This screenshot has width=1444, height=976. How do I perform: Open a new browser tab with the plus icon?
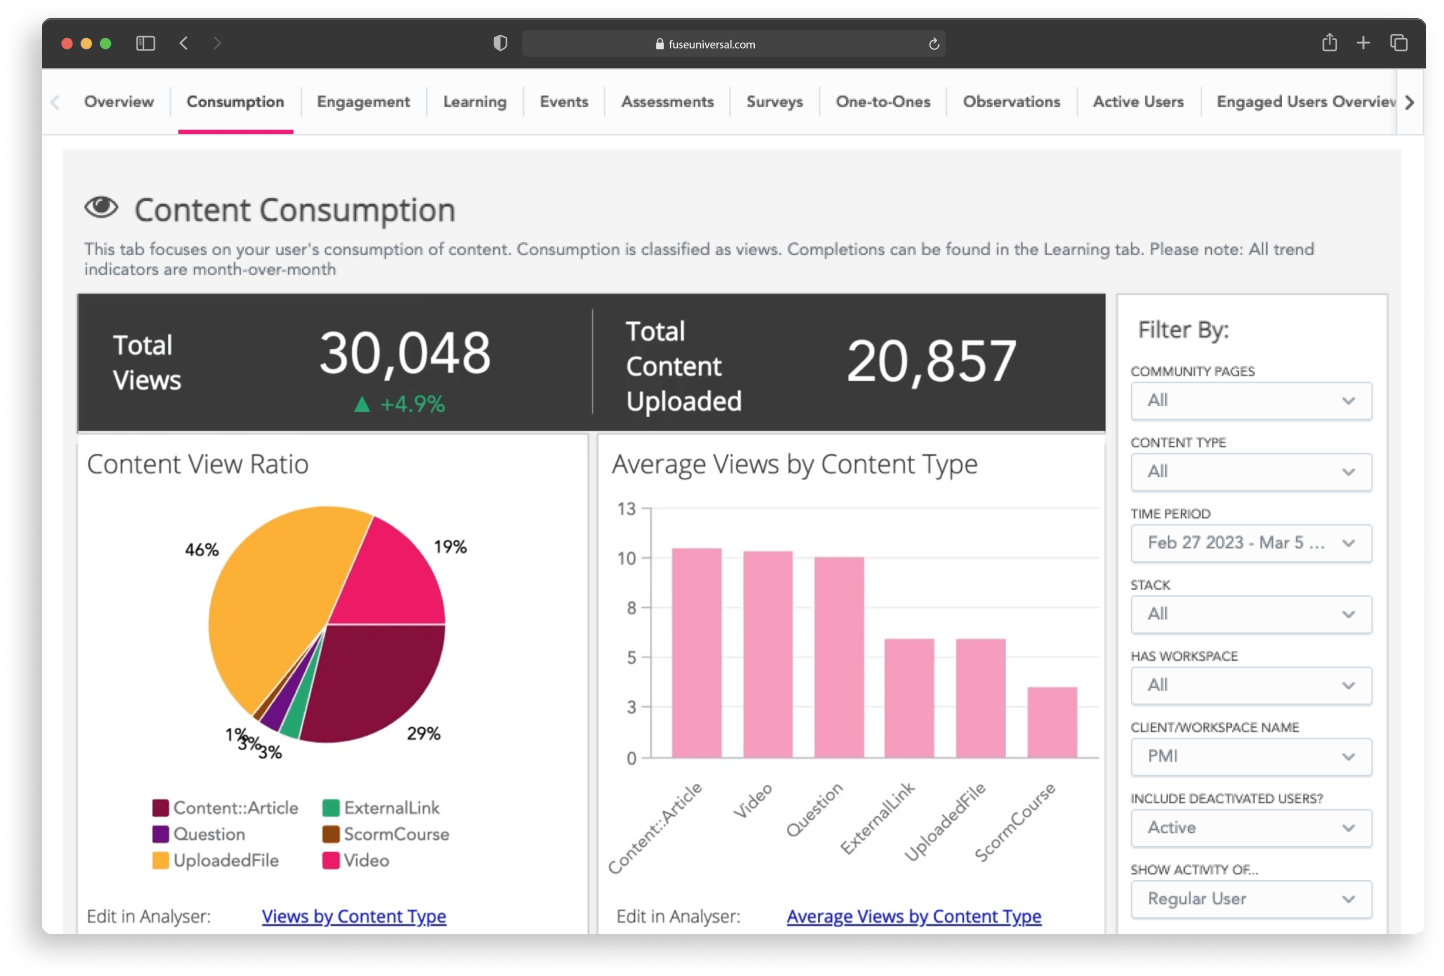(1364, 43)
